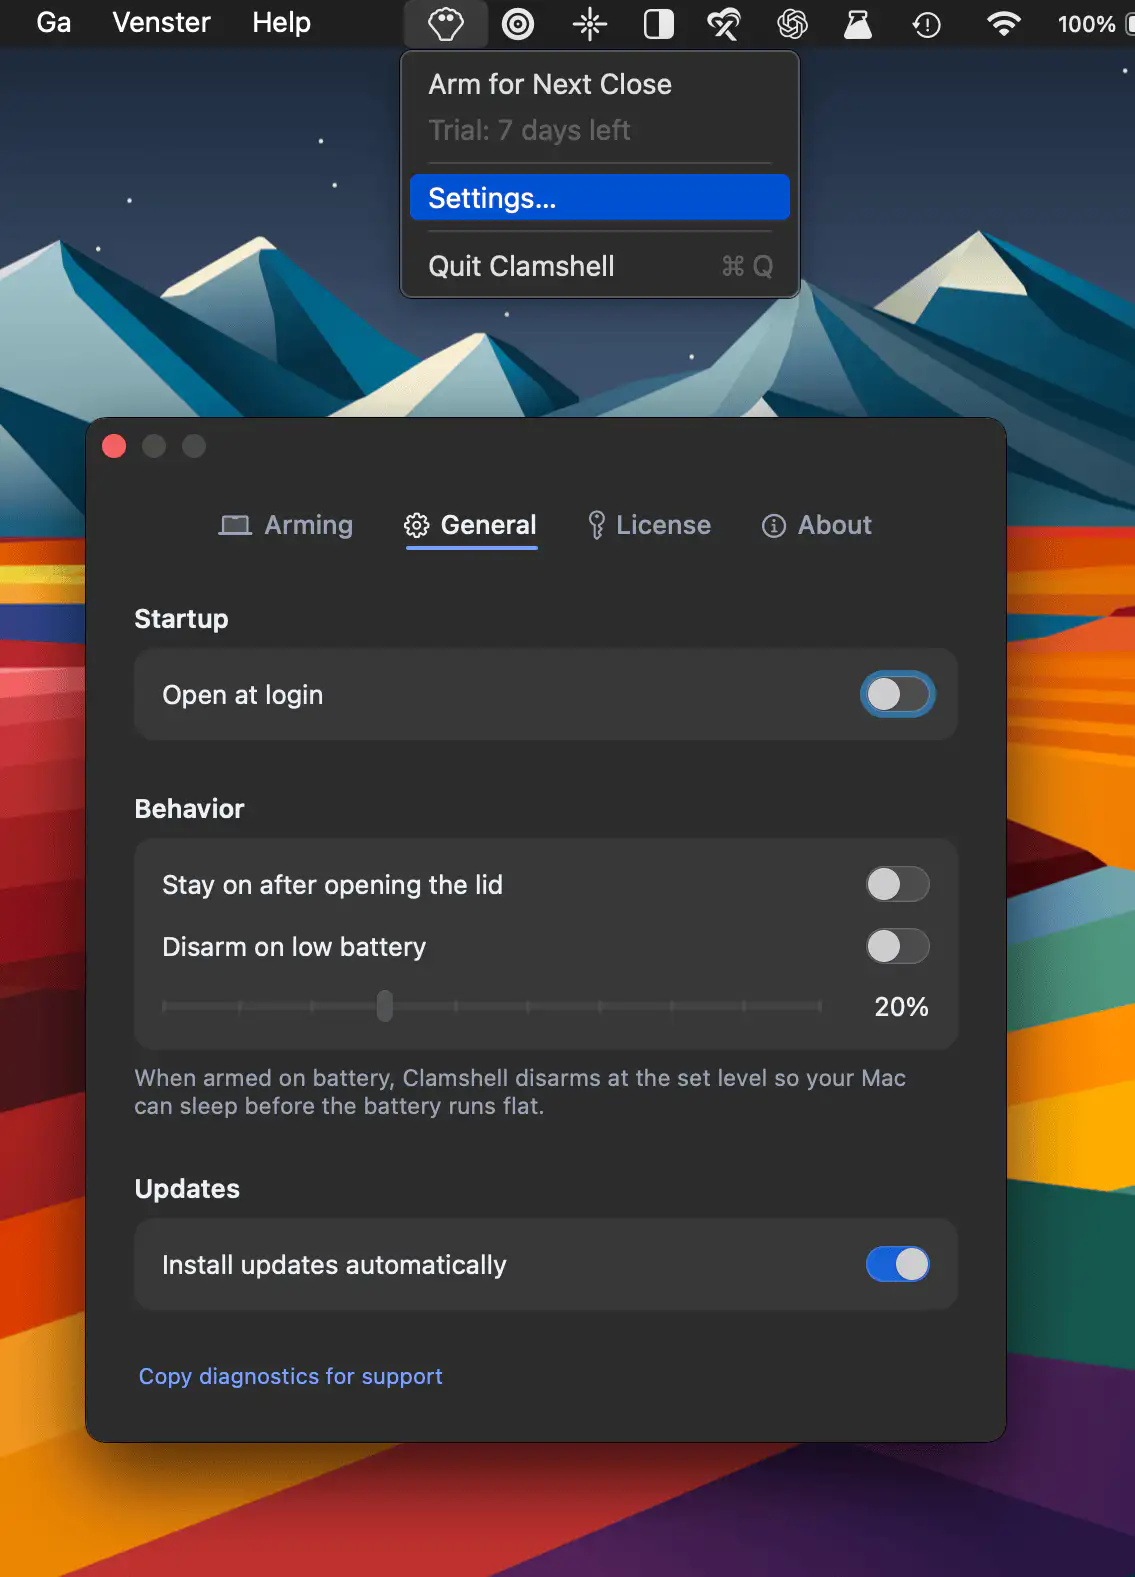The height and width of the screenshot is (1577, 1135).
Task: Choose Quit Clamshell from the menu
Action: pos(600,266)
